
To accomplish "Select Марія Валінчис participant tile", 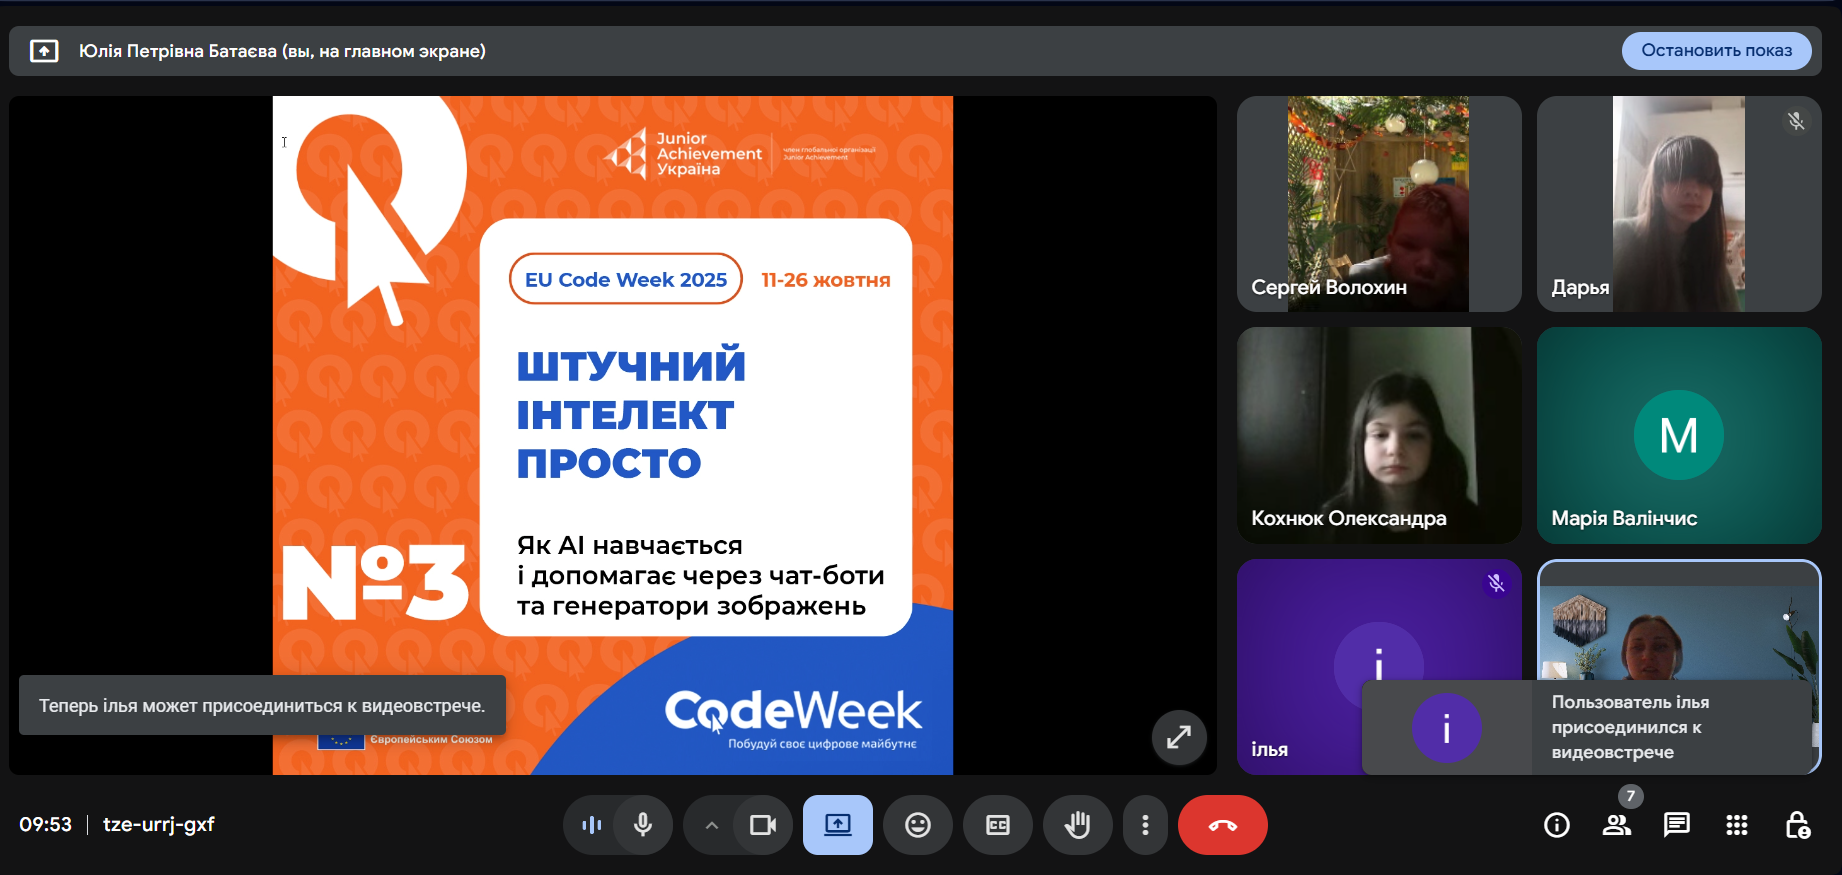I will (1678, 435).
